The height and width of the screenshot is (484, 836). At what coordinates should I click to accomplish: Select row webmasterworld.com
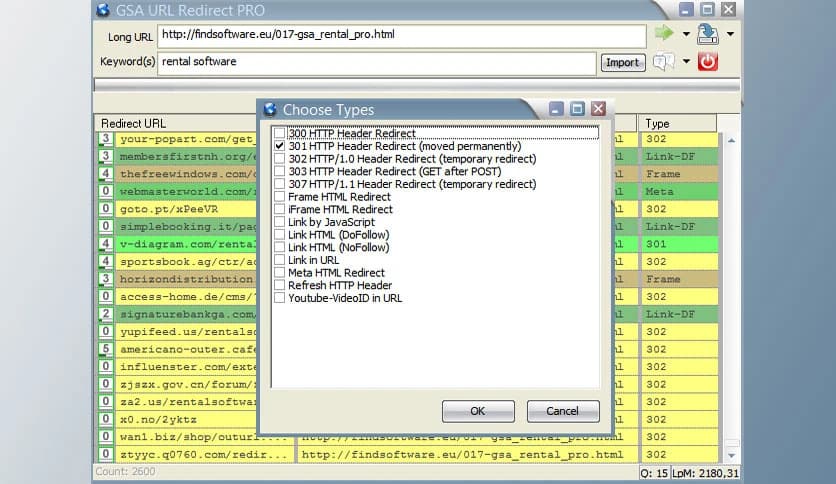point(186,191)
